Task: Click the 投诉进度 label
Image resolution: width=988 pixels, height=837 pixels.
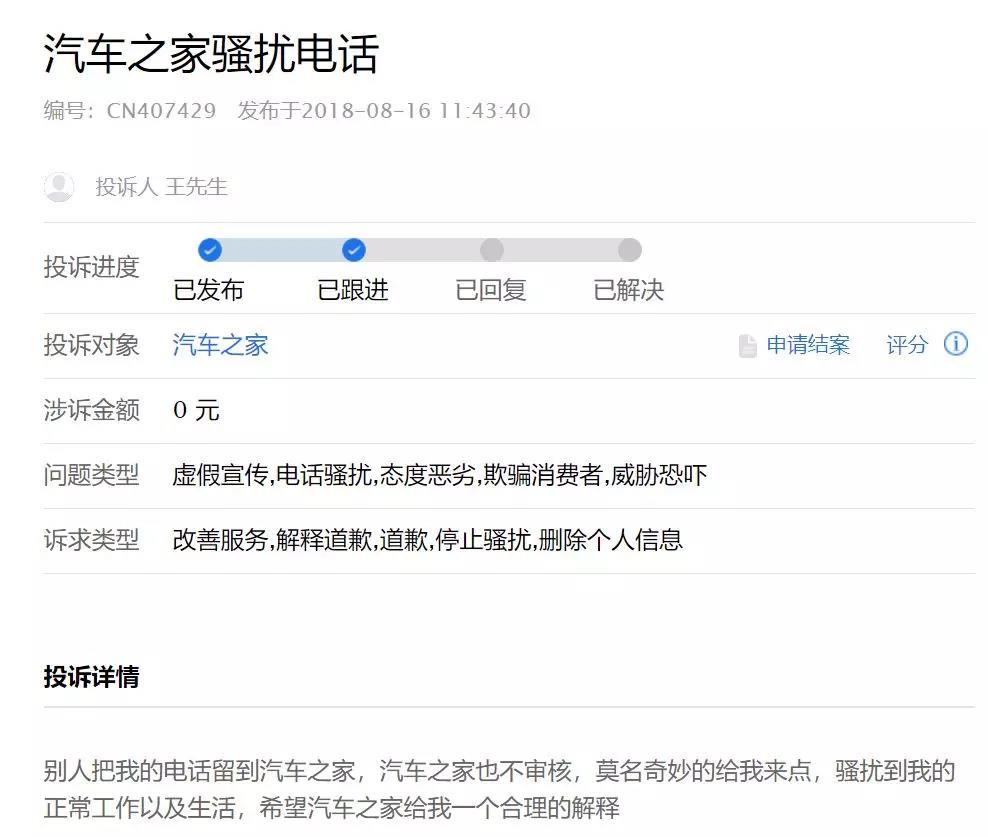Action: click(91, 267)
